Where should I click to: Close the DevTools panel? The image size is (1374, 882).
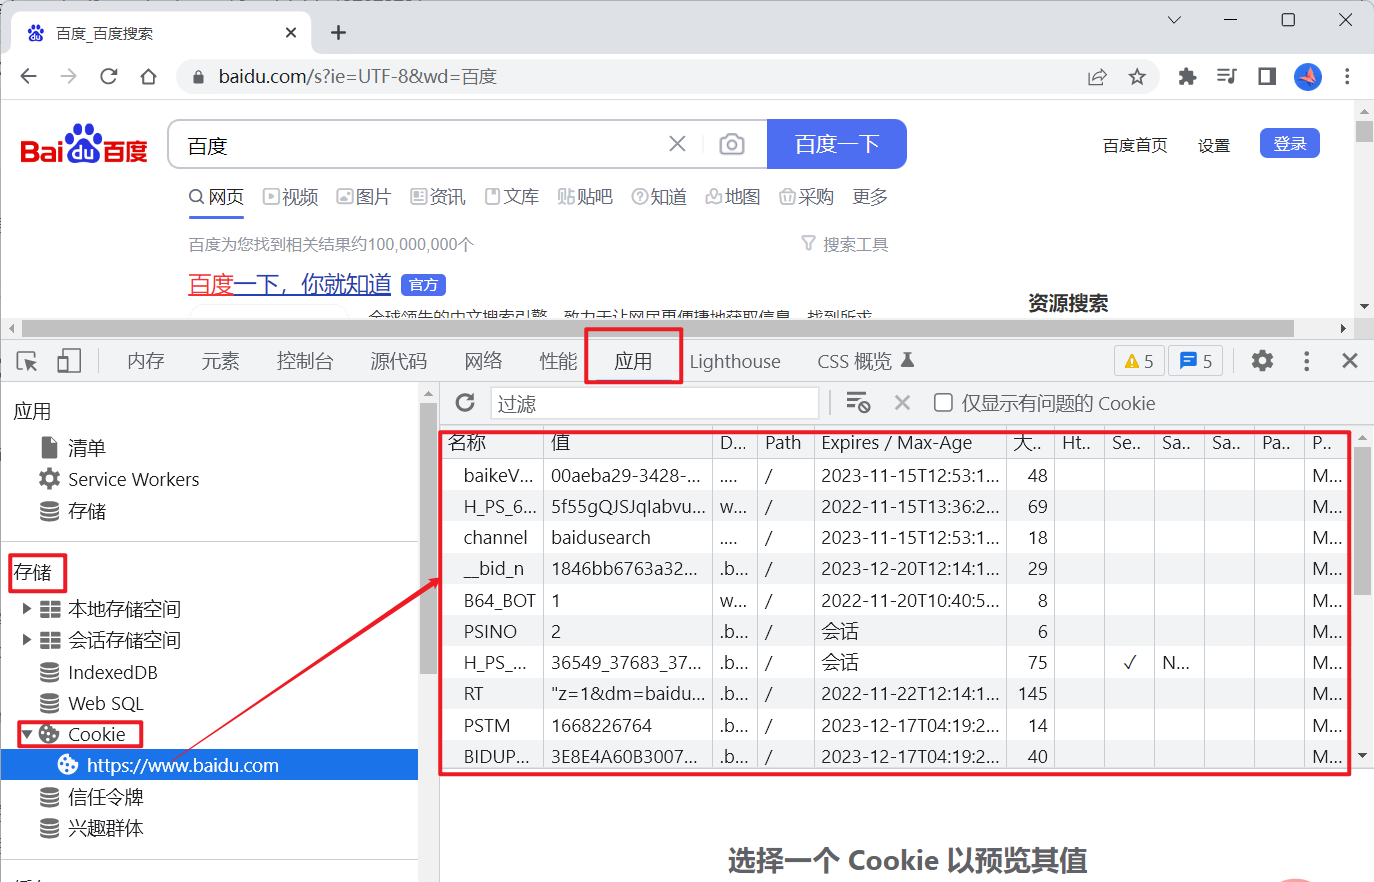click(1350, 361)
